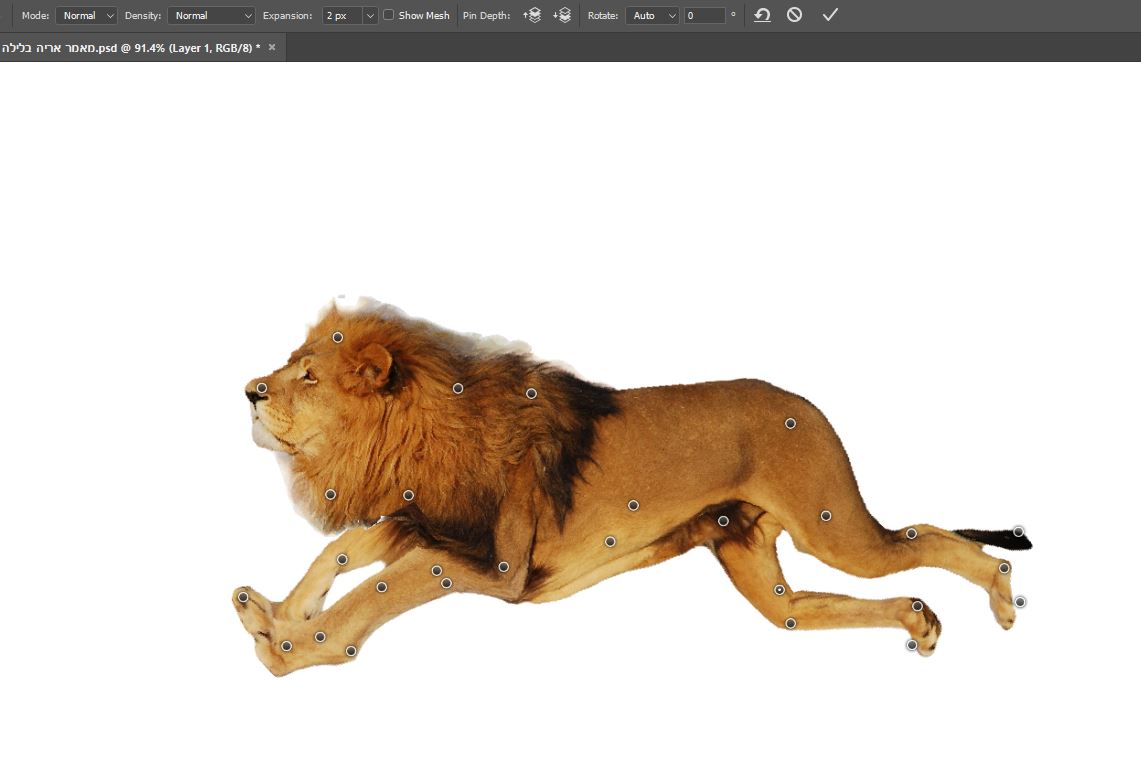The height and width of the screenshot is (774, 1141).
Task: Select the pin on the front paw tip
Action: point(243,597)
